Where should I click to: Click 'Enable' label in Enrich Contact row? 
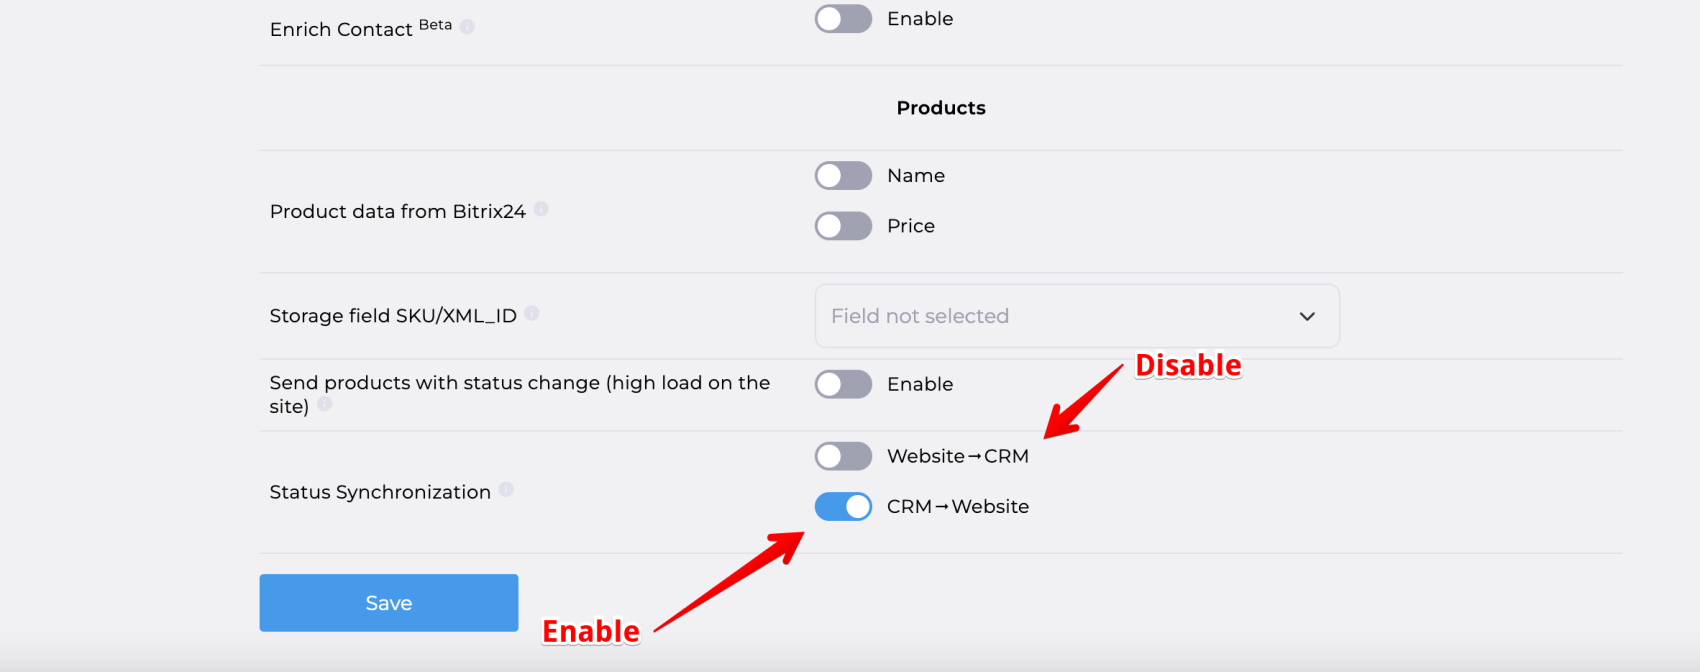(920, 19)
